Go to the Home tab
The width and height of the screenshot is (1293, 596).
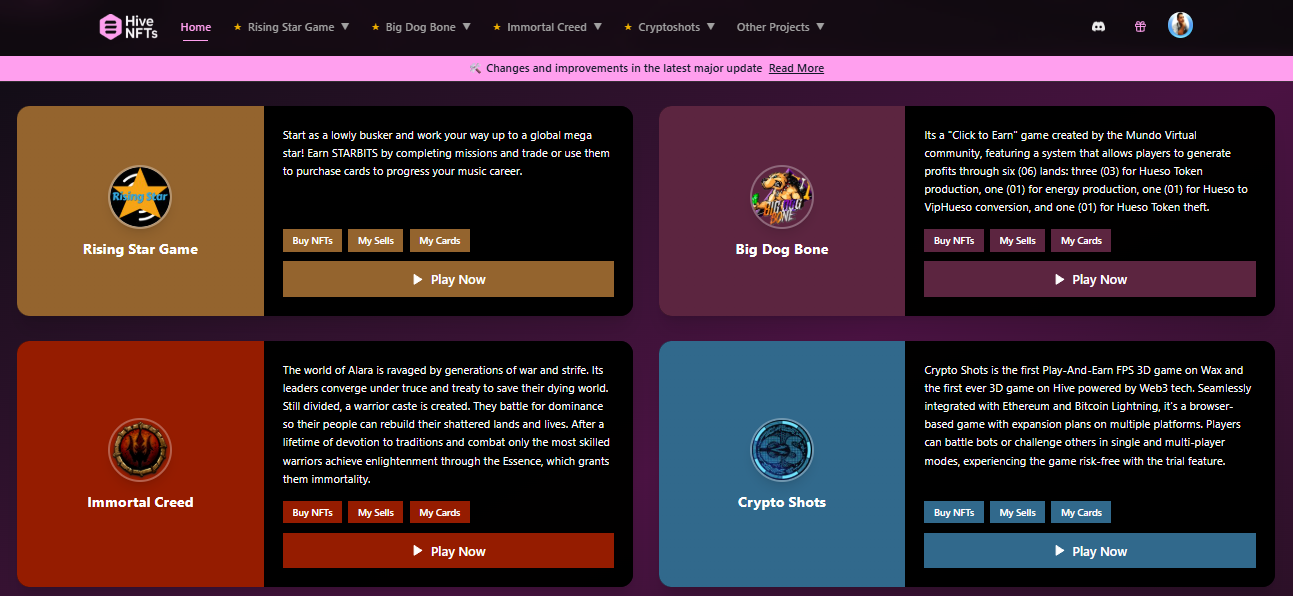pyautogui.click(x=195, y=27)
